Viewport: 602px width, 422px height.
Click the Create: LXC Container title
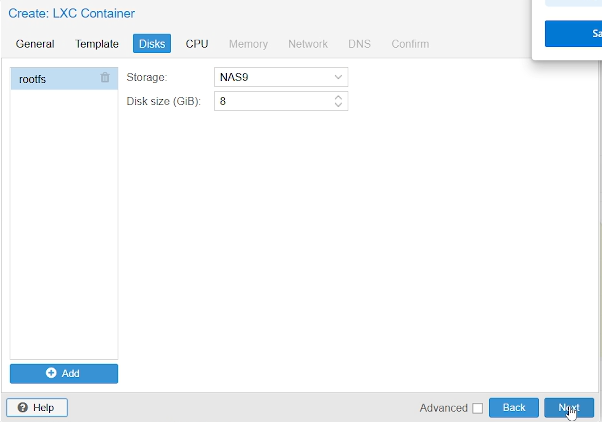[x=71, y=13]
